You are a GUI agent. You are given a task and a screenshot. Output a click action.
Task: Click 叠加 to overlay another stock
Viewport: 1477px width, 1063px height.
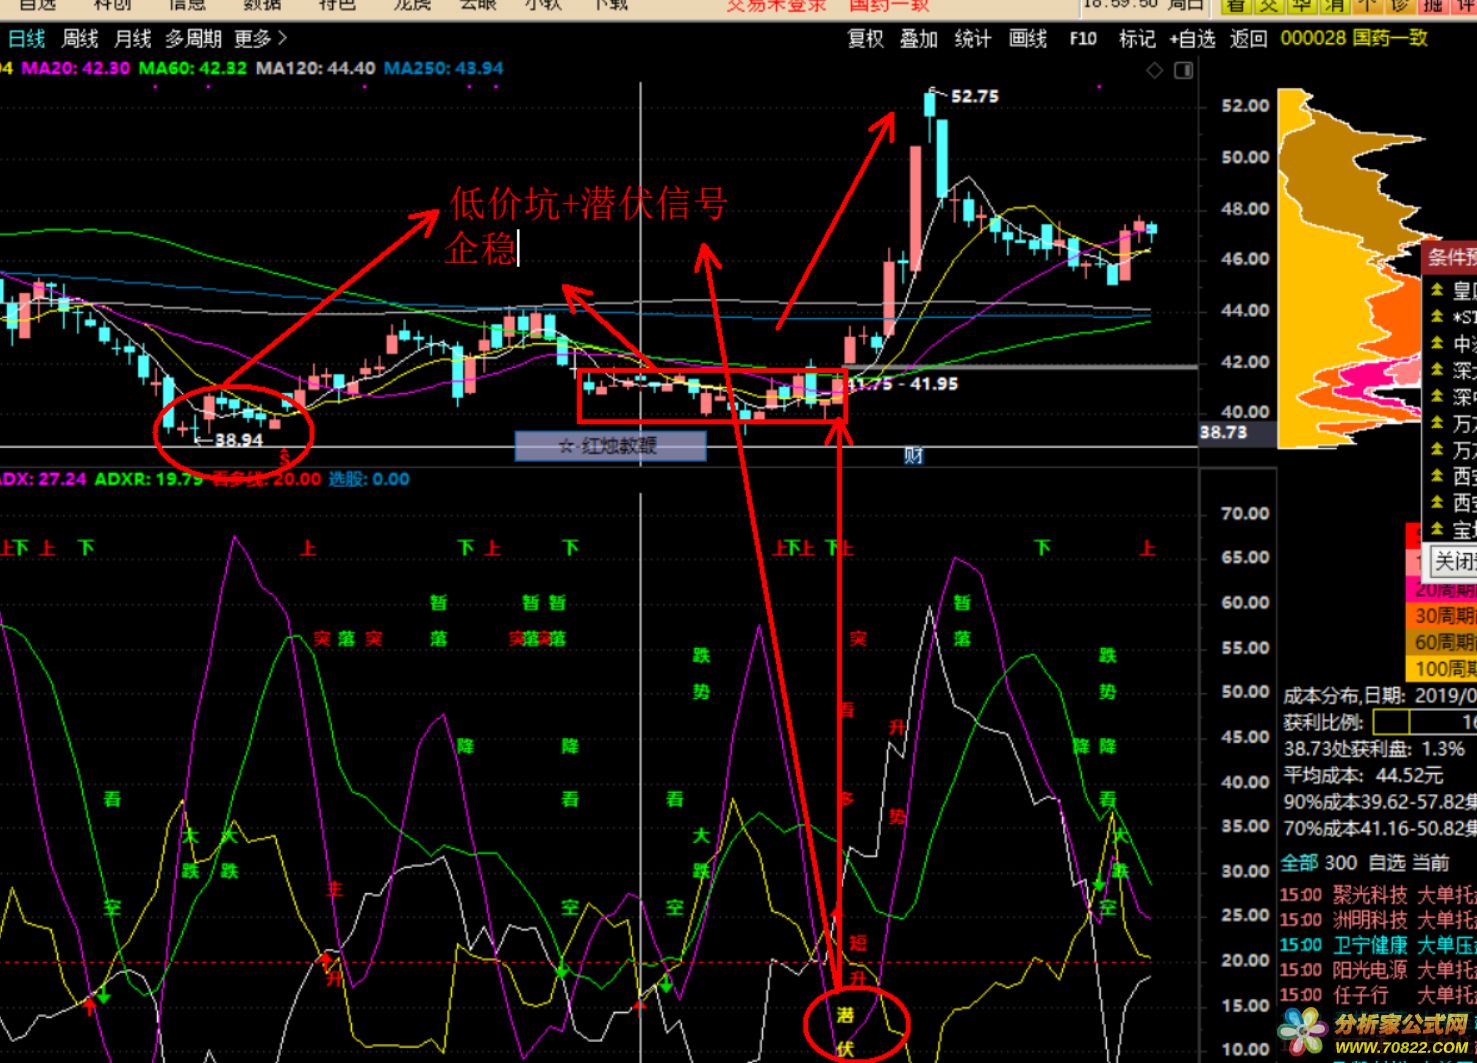918,39
